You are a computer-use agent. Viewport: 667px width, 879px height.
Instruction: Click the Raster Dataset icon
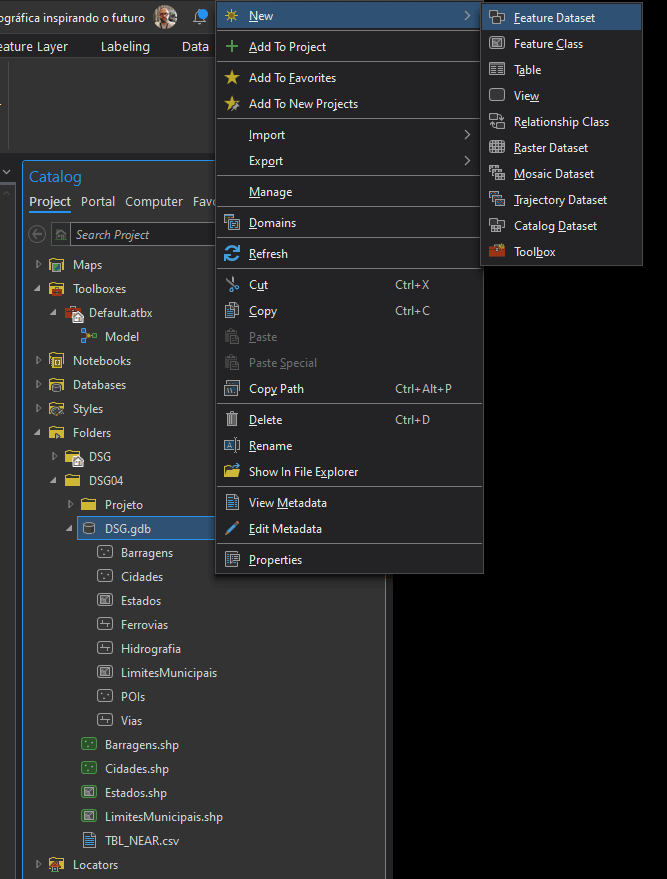[497, 148]
